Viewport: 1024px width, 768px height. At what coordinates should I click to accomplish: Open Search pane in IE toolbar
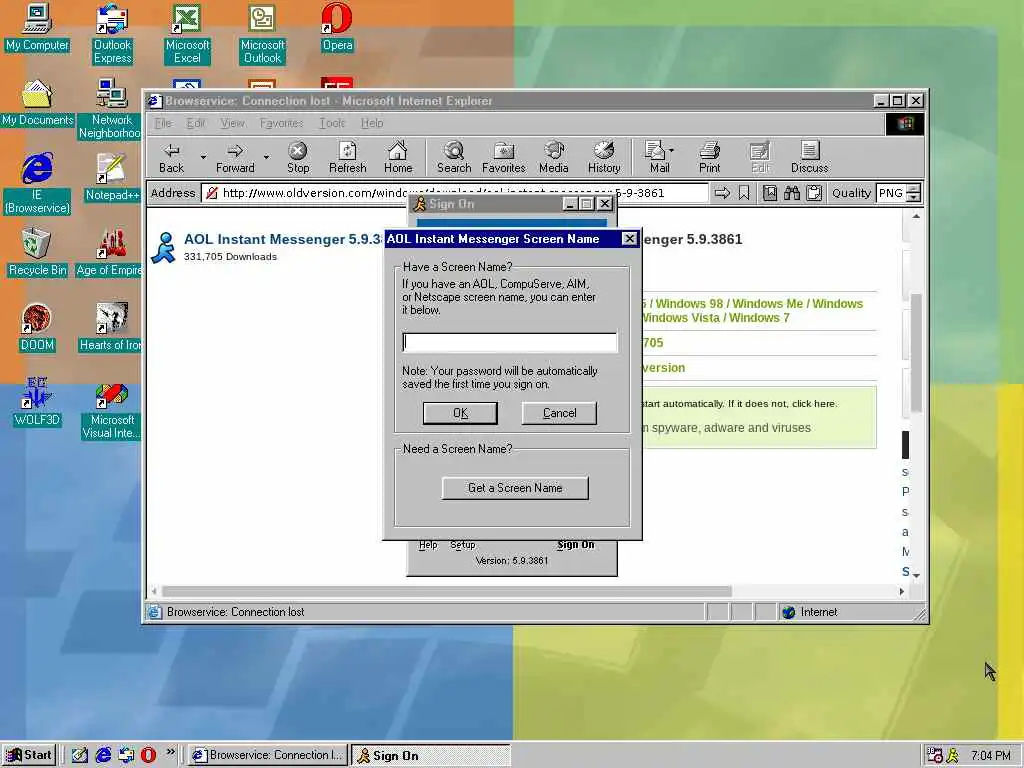tap(454, 158)
